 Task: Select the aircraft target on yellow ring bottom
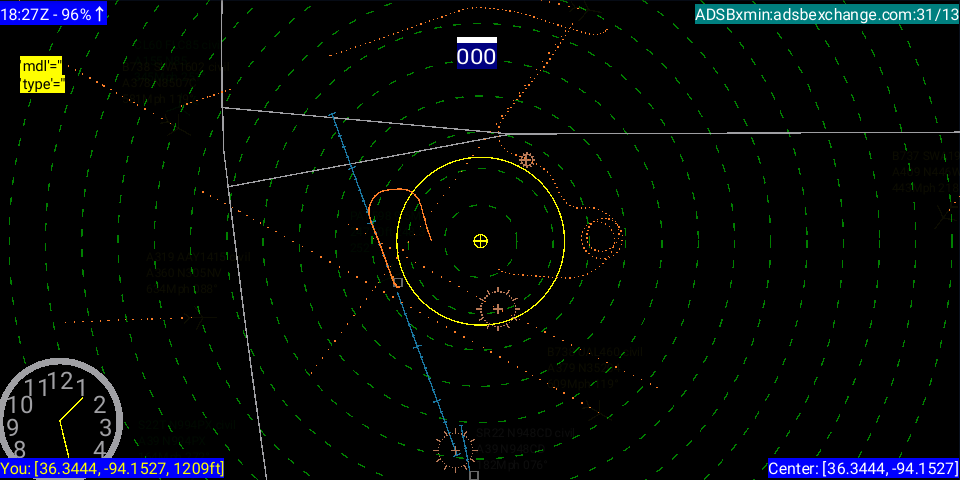[497, 308]
